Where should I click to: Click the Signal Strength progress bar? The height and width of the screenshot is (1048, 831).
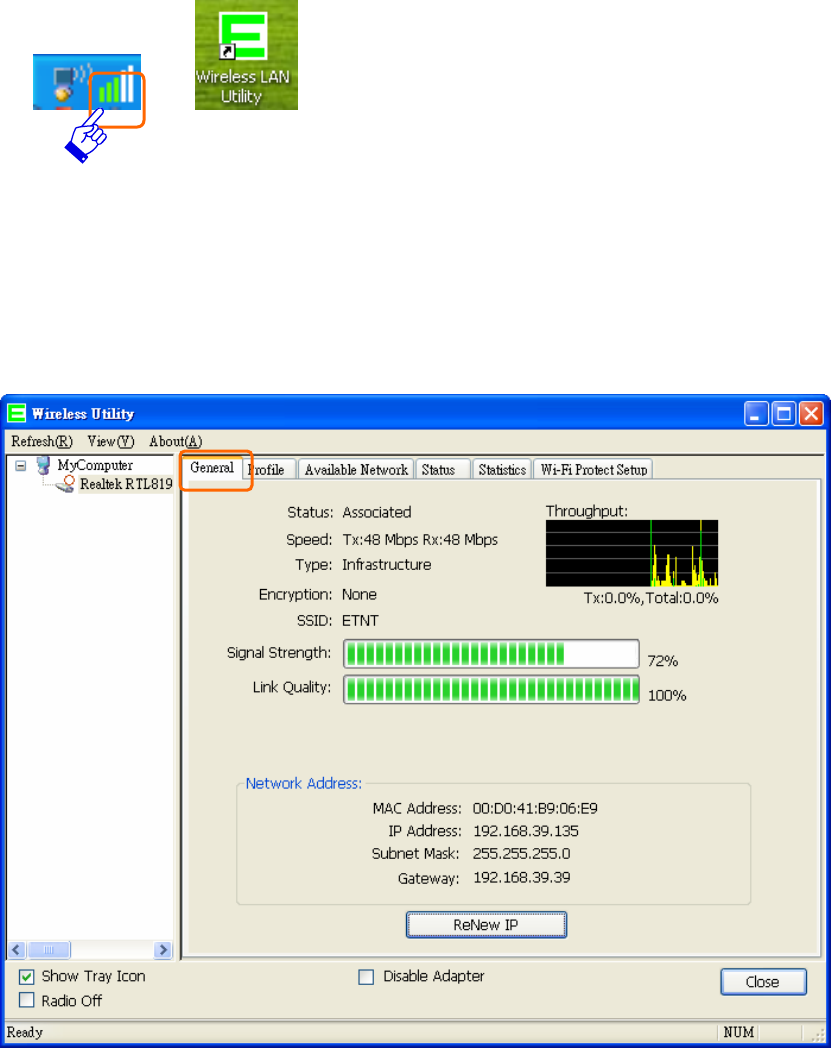[491, 654]
